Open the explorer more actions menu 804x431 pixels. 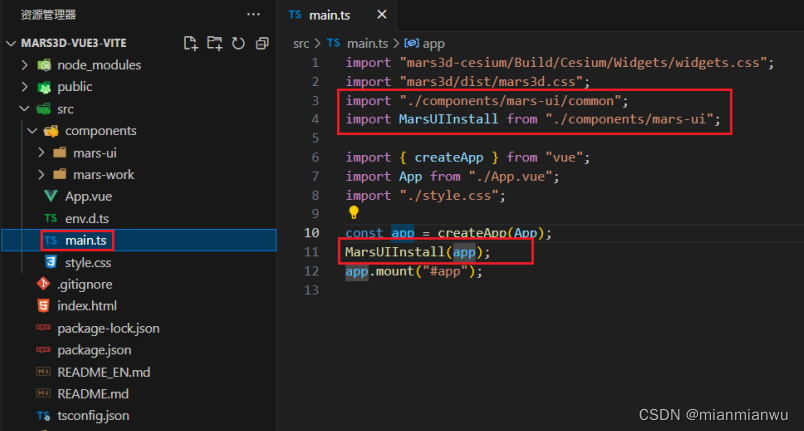tap(253, 14)
